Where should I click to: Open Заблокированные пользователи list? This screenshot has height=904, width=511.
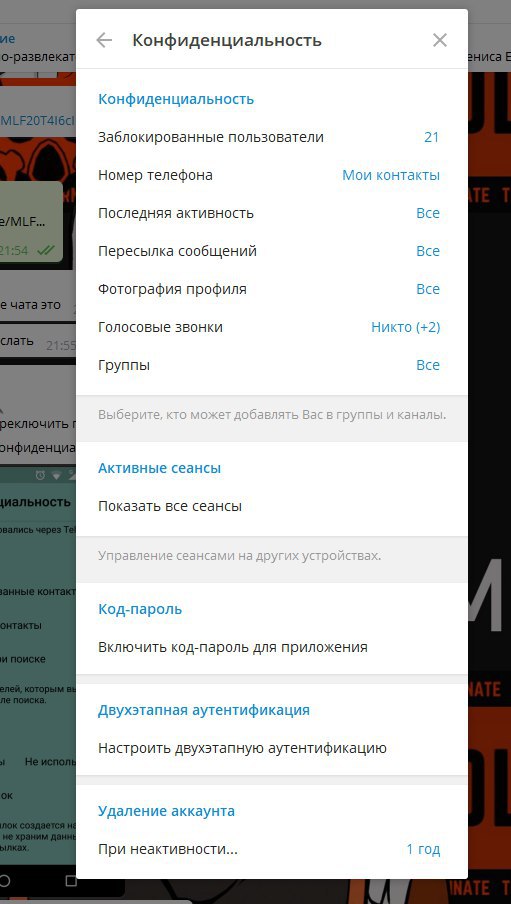272,137
